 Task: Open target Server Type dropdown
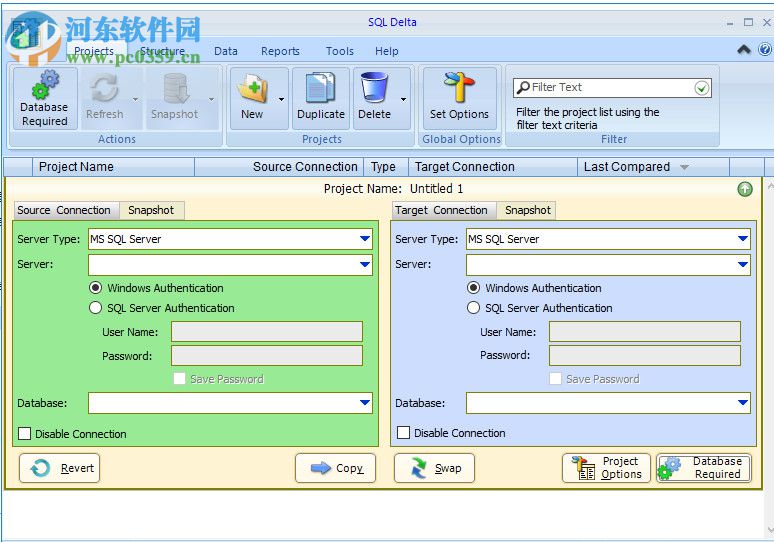pyautogui.click(x=743, y=239)
